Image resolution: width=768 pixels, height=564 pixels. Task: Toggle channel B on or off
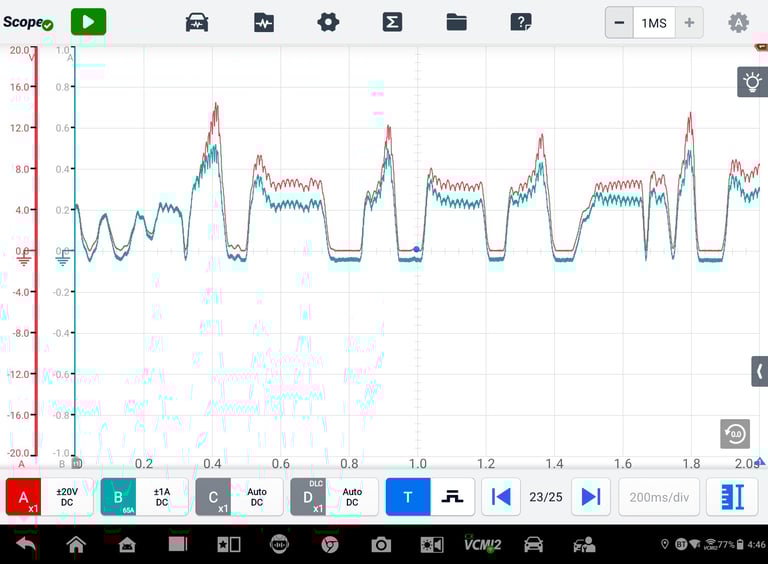point(118,497)
